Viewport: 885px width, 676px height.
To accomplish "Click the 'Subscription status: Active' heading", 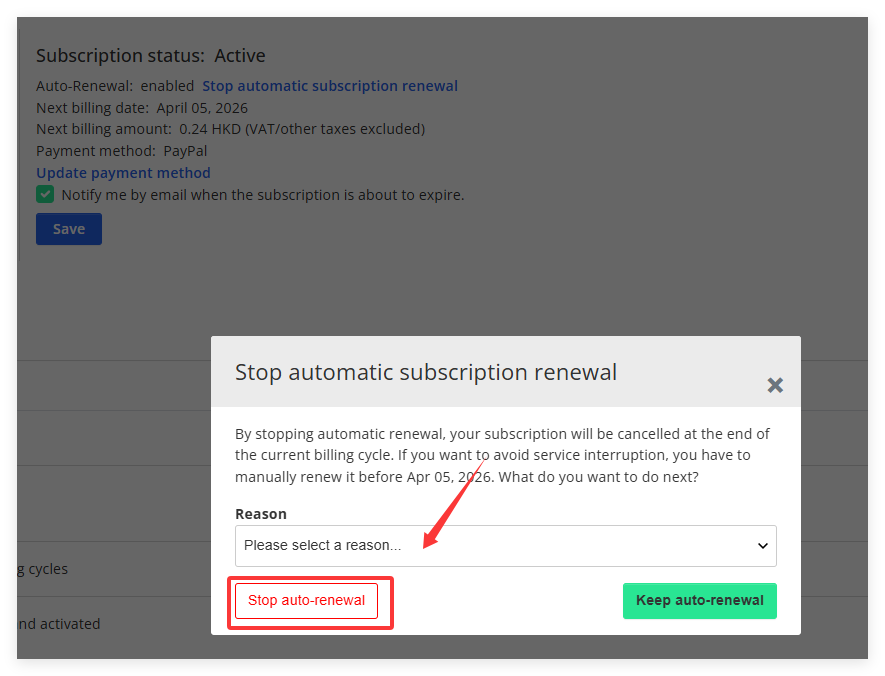I will pyautogui.click(x=151, y=56).
